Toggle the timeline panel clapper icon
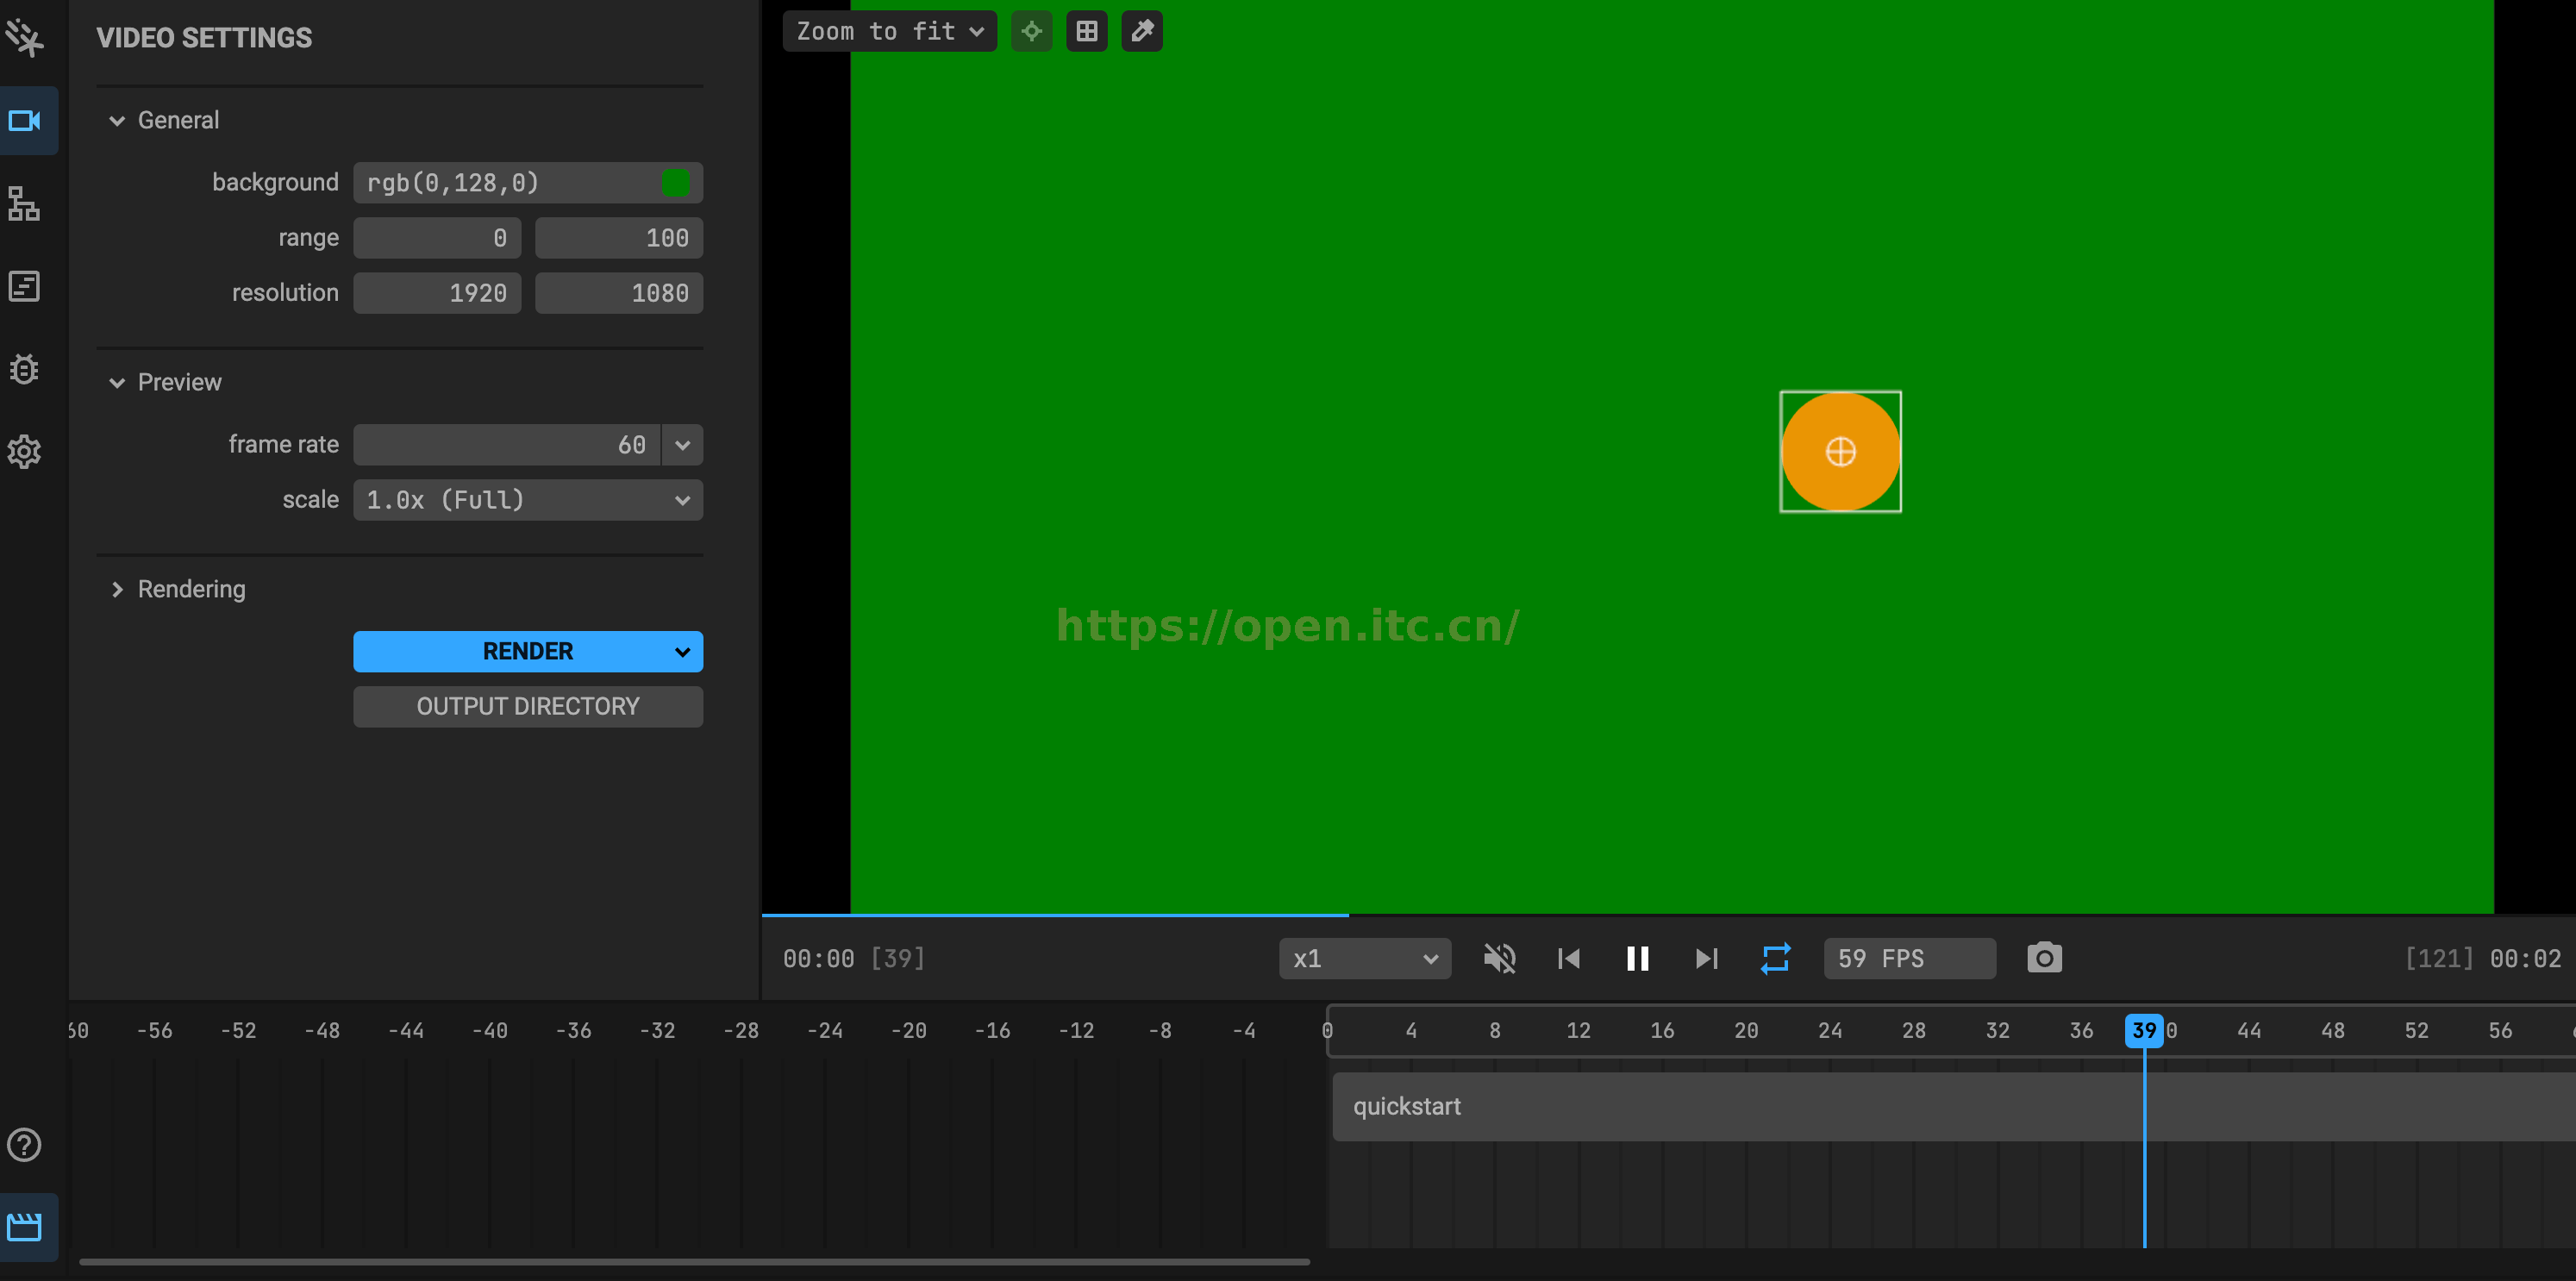2576x1281 pixels. coord(24,1227)
